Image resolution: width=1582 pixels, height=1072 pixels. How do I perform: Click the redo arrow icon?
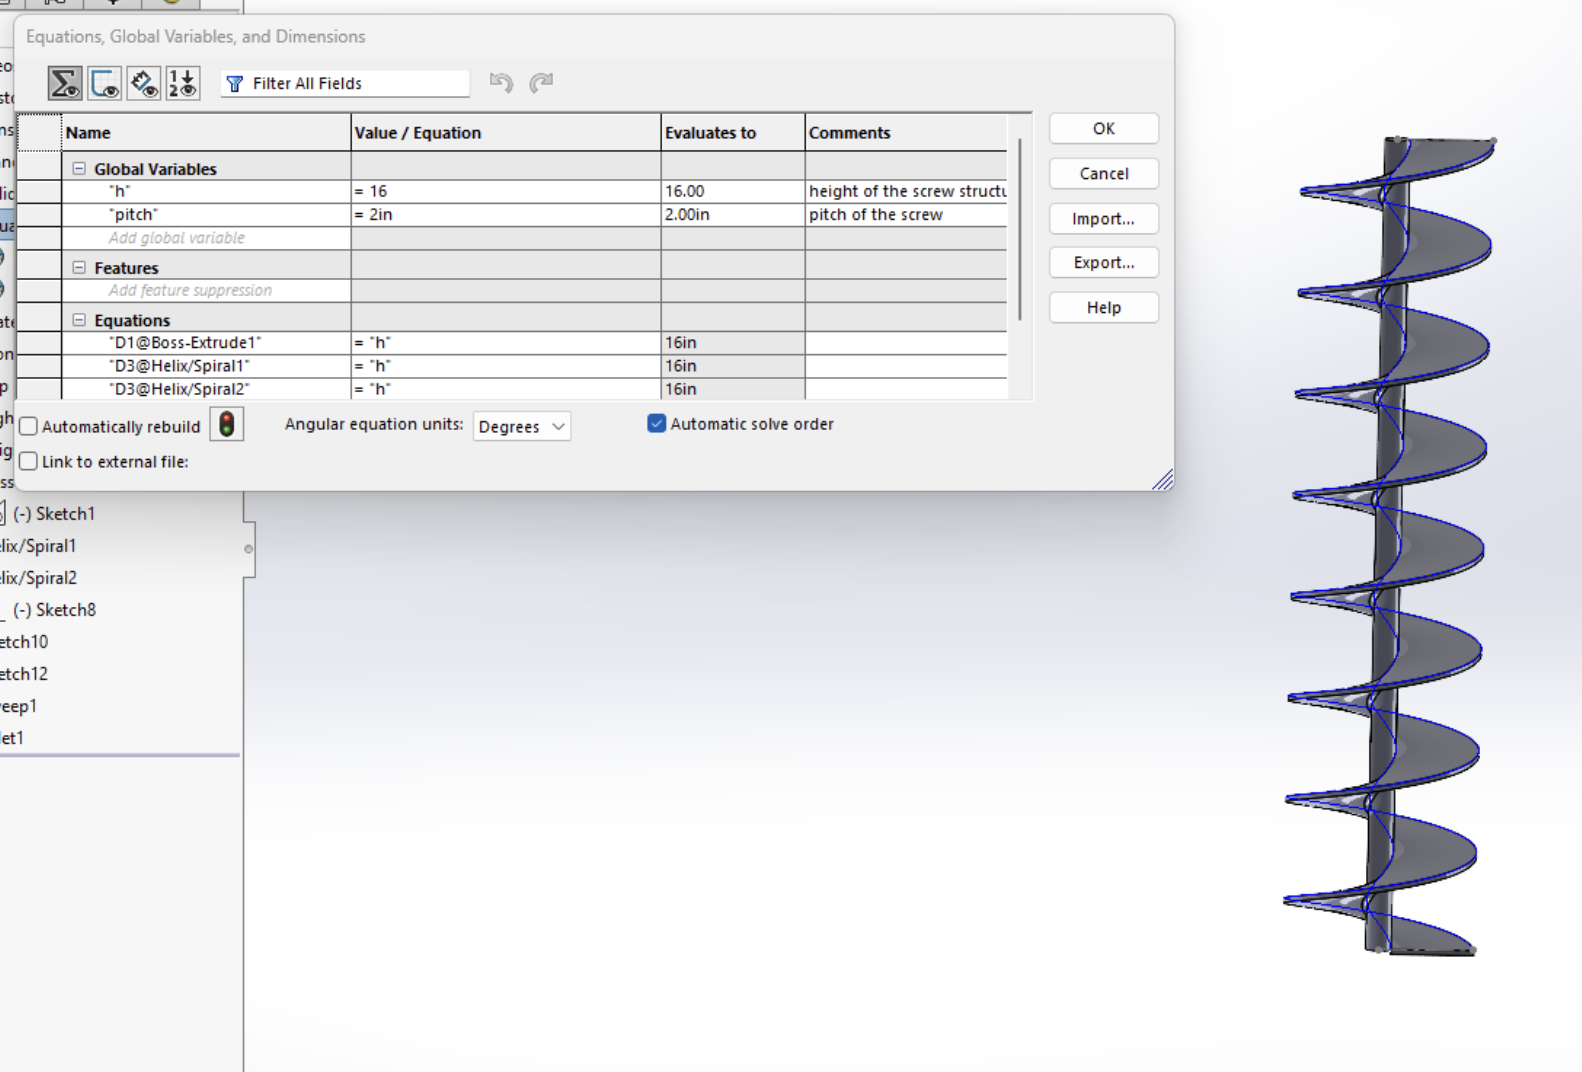[x=541, y=83]
